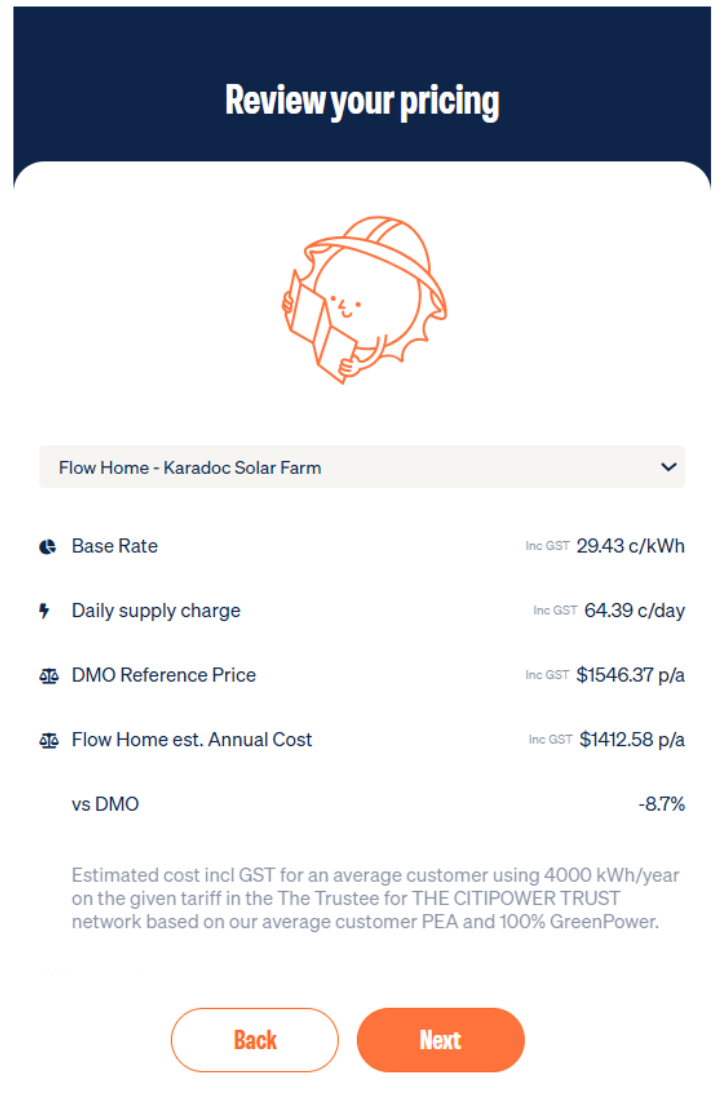Screen dimensions: 725x1105
Task: Click the Flow Home est. Annual Cost label
Action: point(192,740)
